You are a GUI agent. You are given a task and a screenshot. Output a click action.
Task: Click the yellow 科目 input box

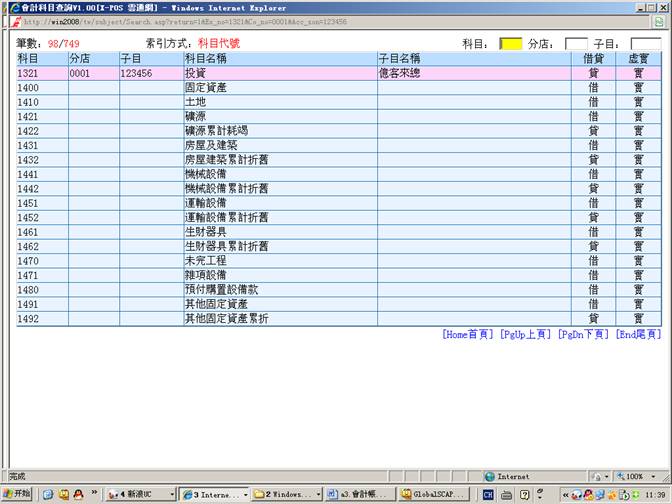click(x=510, y=44)
